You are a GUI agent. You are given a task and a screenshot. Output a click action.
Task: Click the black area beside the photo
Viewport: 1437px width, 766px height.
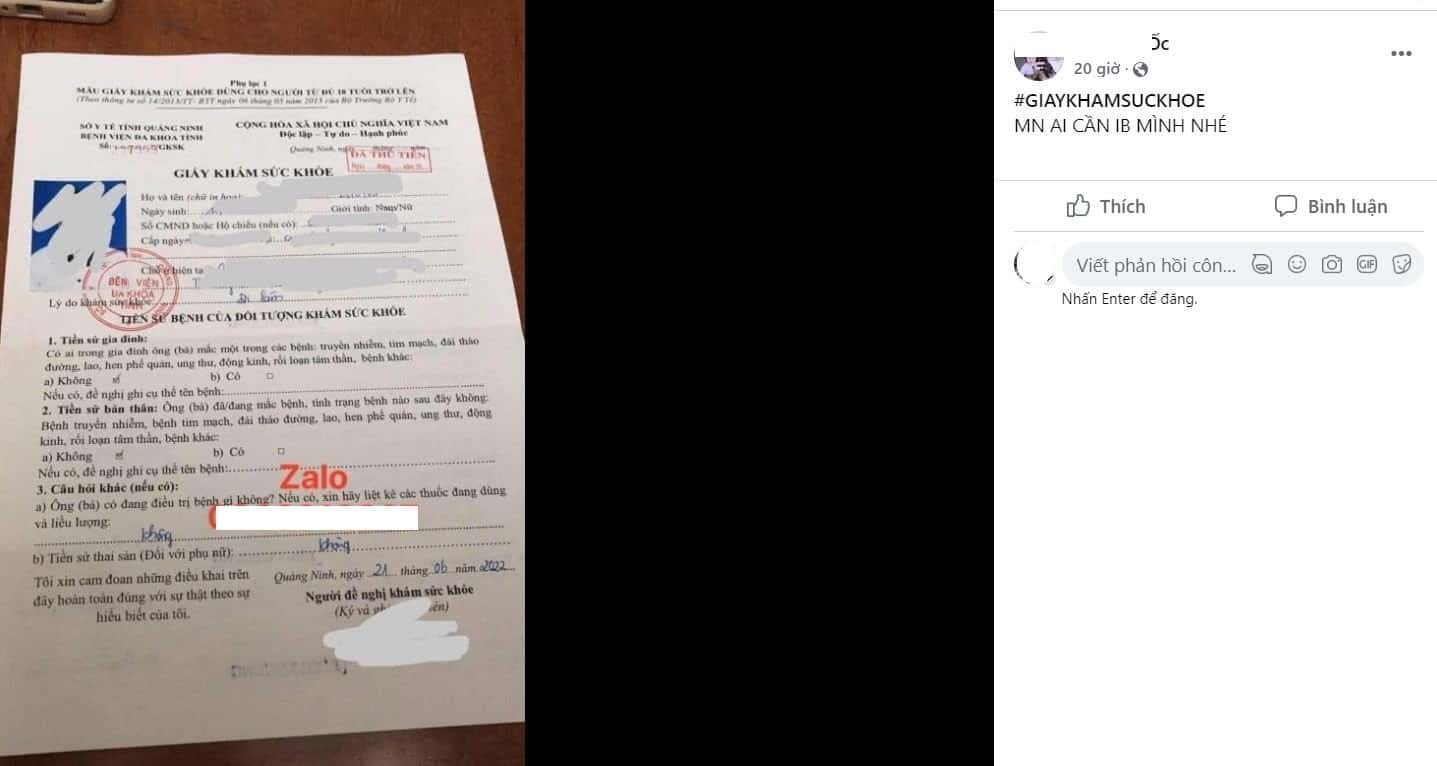759,383
